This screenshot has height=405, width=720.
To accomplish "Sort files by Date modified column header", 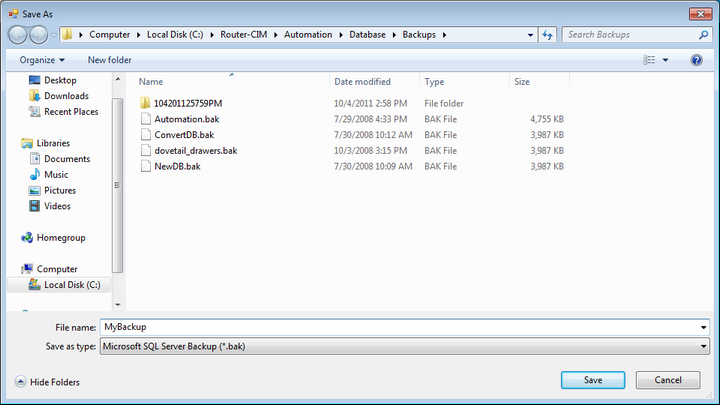I will click(x=362, y=81).
